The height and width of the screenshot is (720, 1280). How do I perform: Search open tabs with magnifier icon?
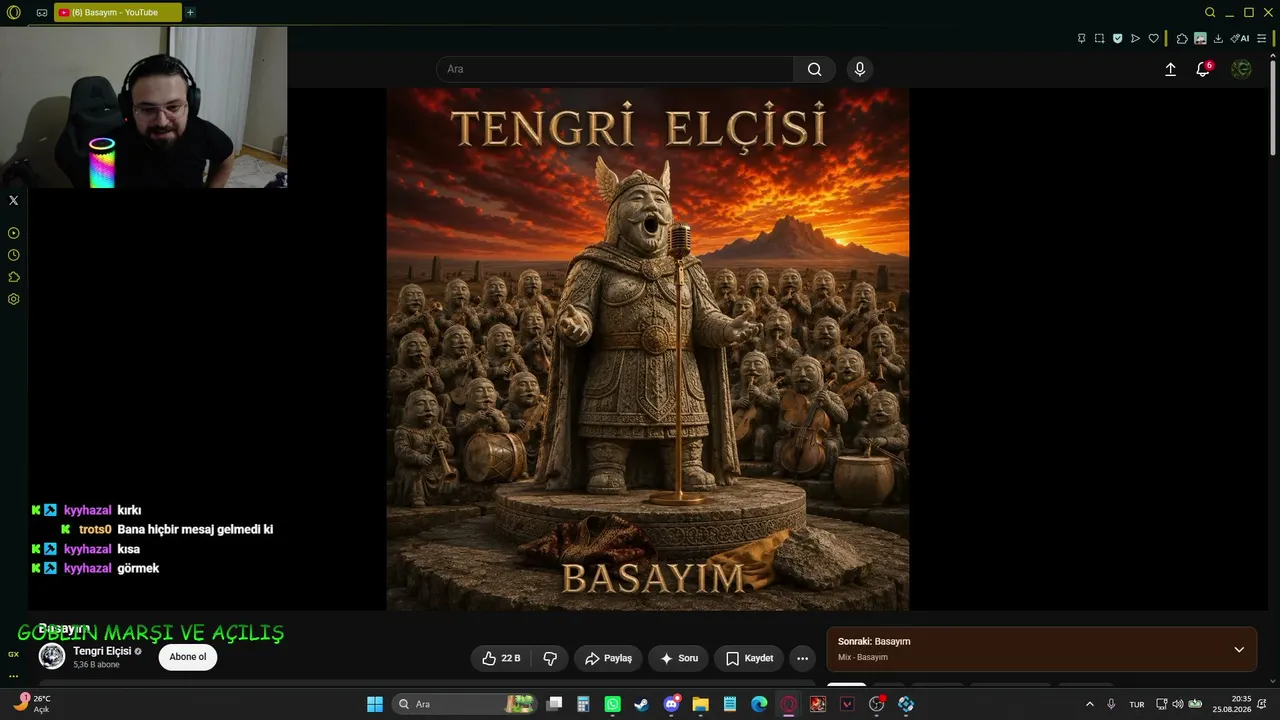[x=1210, y=13]
